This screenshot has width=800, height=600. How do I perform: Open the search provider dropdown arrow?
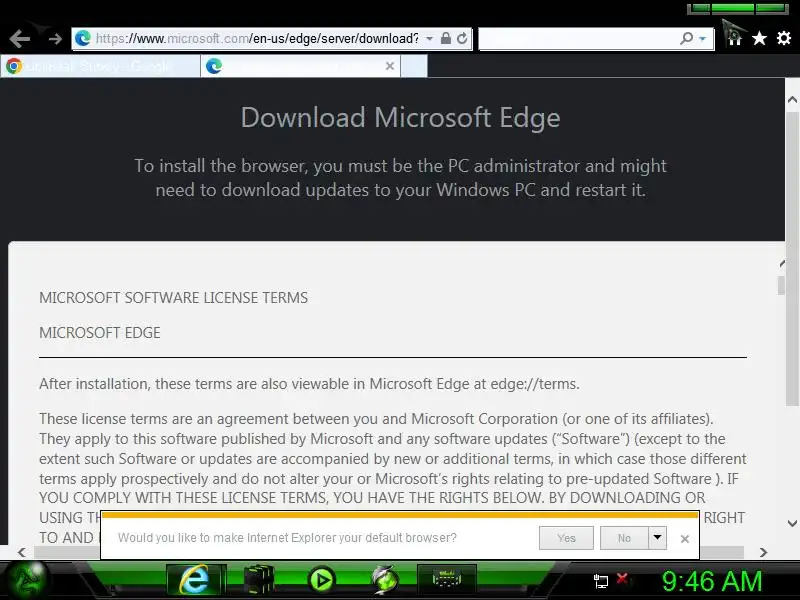[703, 39]
